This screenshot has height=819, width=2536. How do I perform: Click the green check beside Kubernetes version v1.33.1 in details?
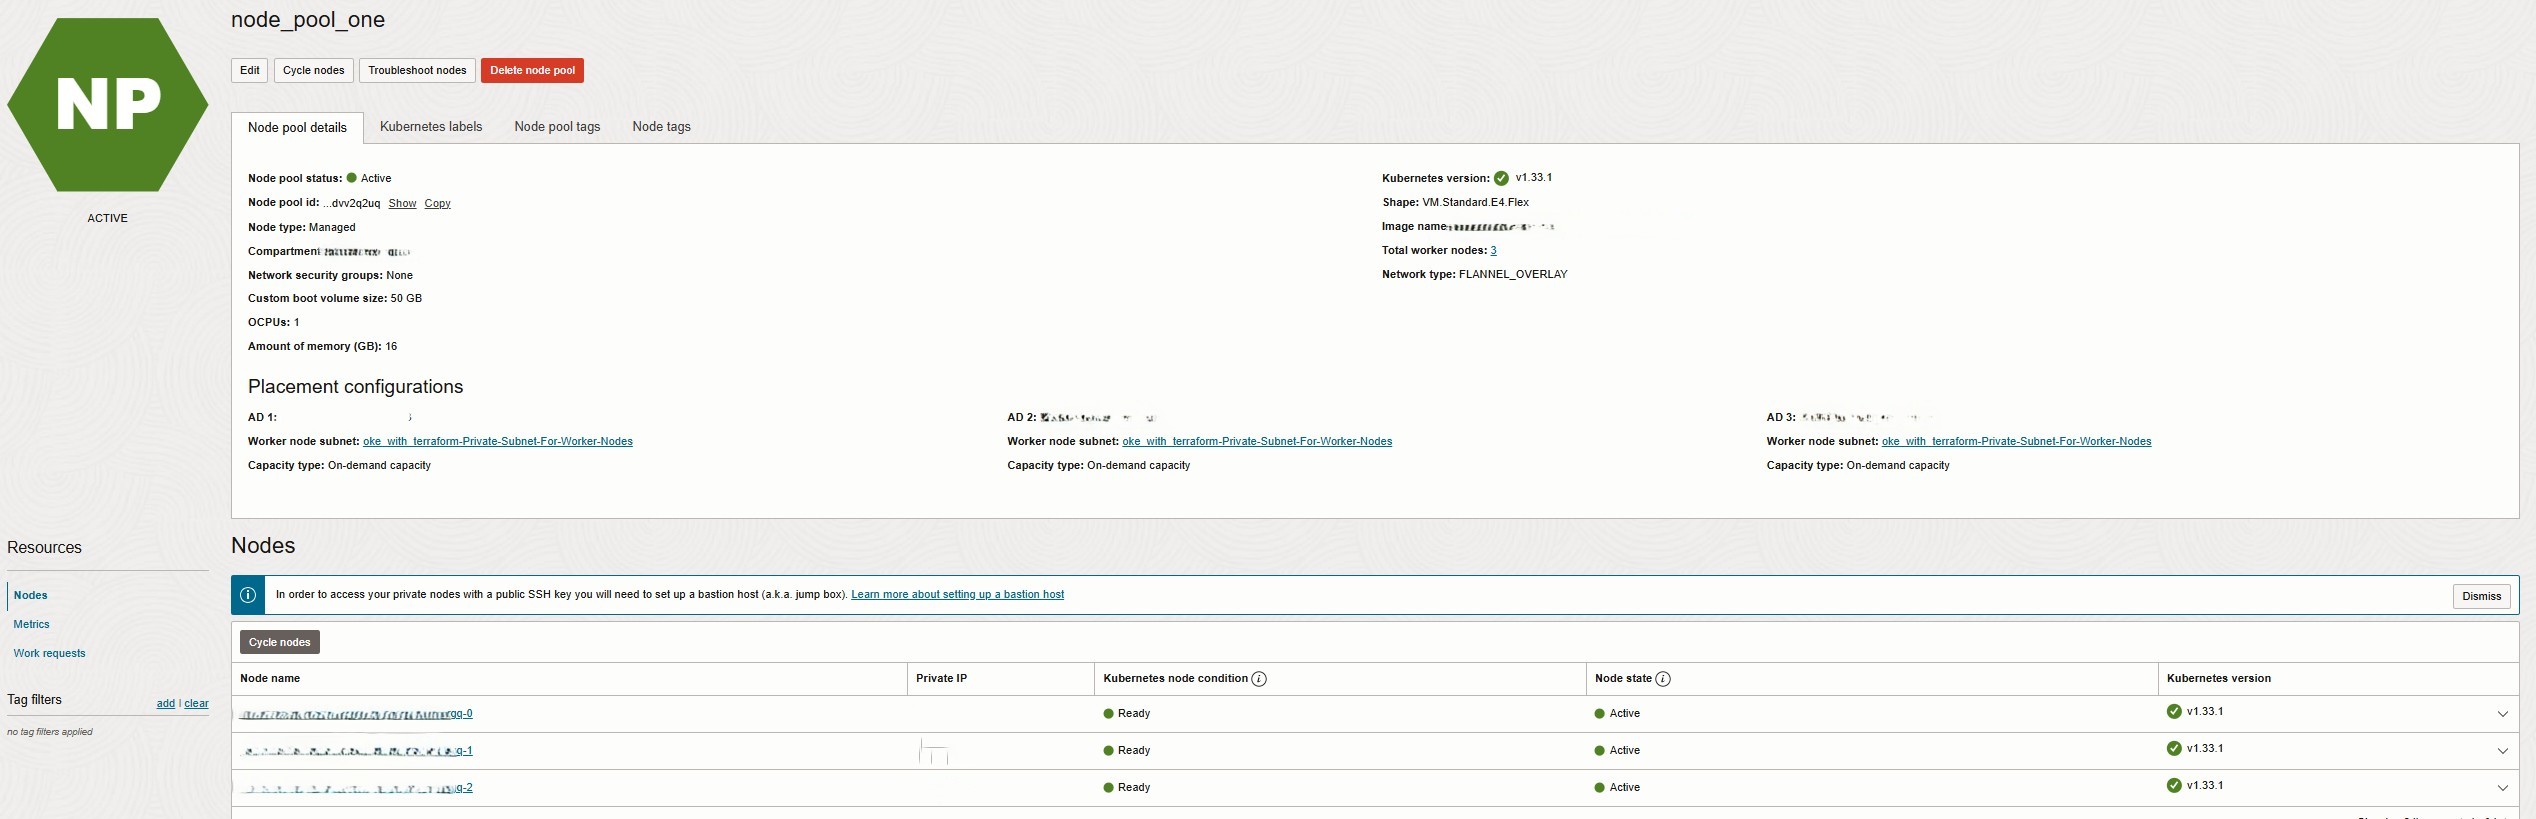(1501, 179)
